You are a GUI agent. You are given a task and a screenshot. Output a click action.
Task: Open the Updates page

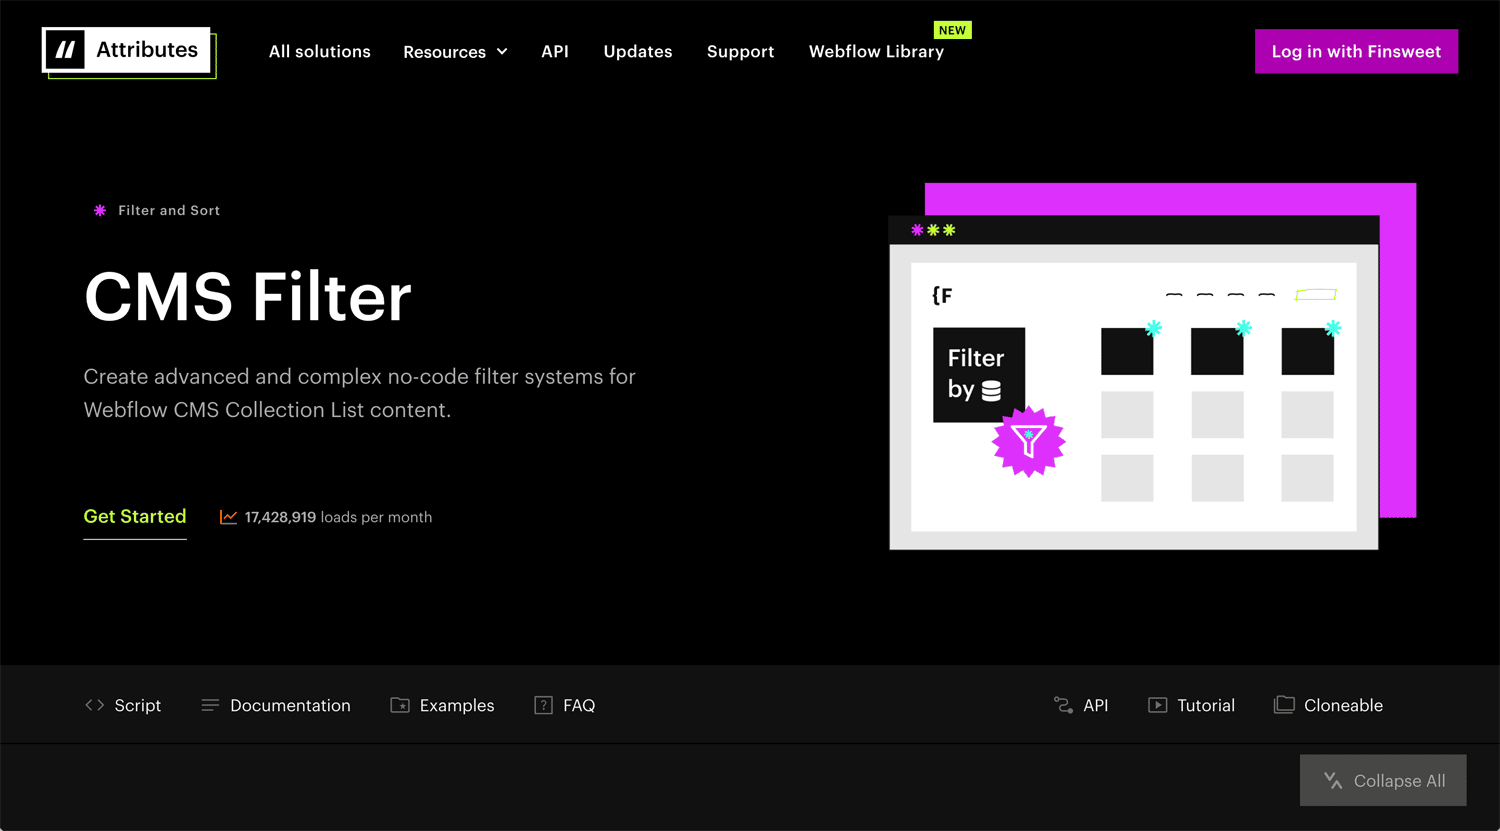(638, 51)
